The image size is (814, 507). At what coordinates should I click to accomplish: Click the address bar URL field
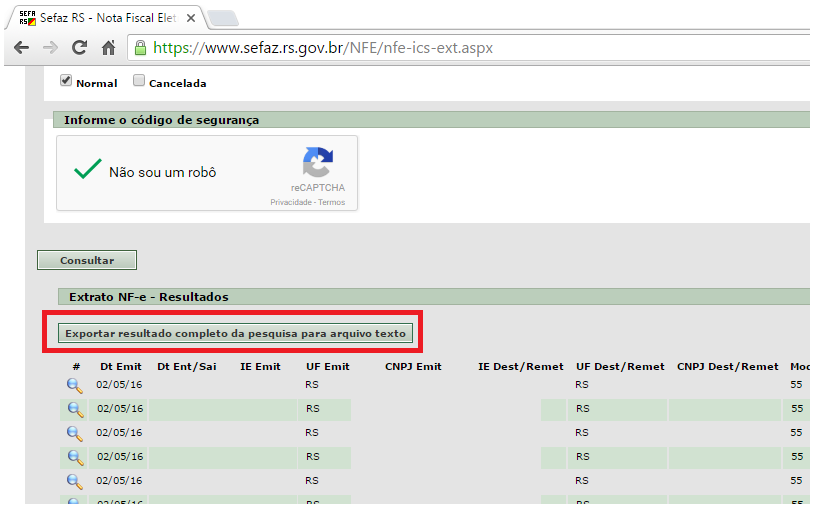[467, 48]
